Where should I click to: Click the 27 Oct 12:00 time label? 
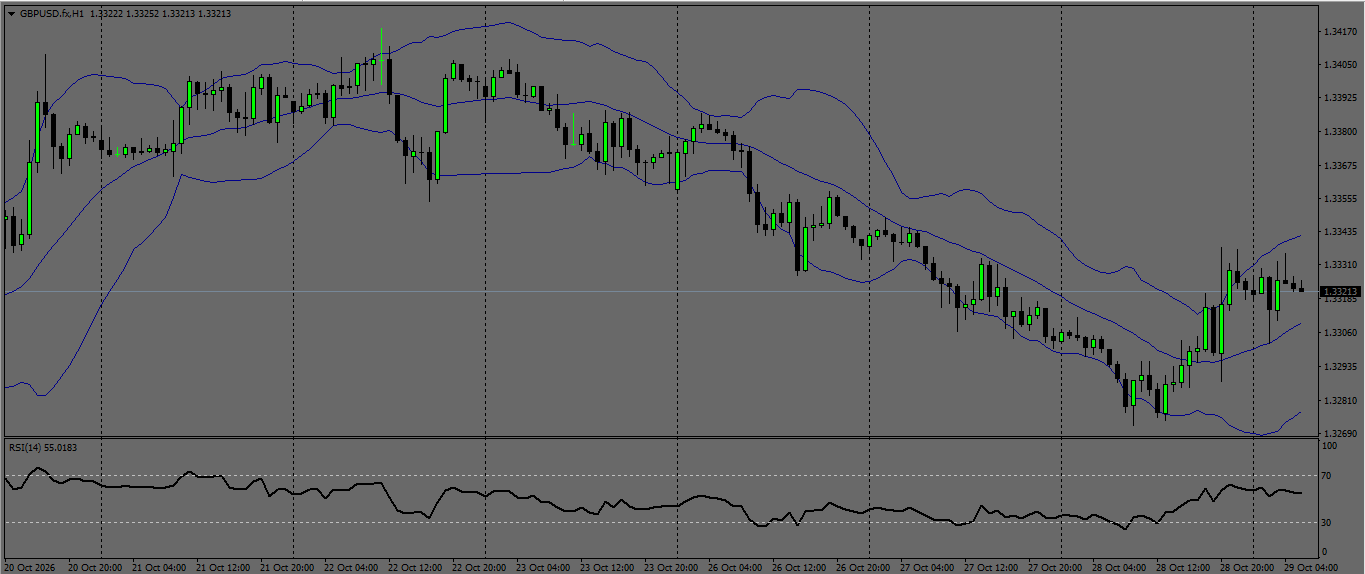coord(991,567)
